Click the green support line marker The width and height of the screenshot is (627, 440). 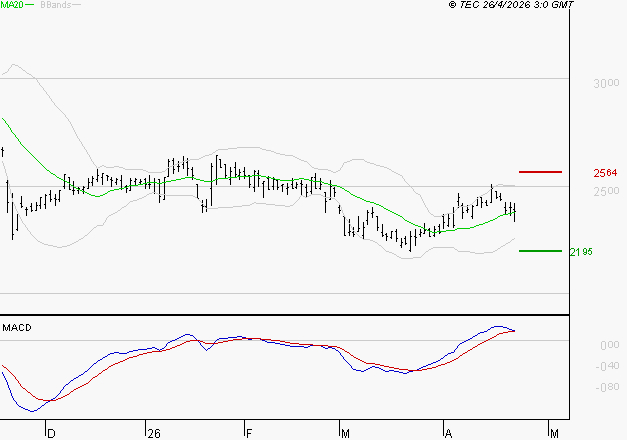[x=540, y=251]
